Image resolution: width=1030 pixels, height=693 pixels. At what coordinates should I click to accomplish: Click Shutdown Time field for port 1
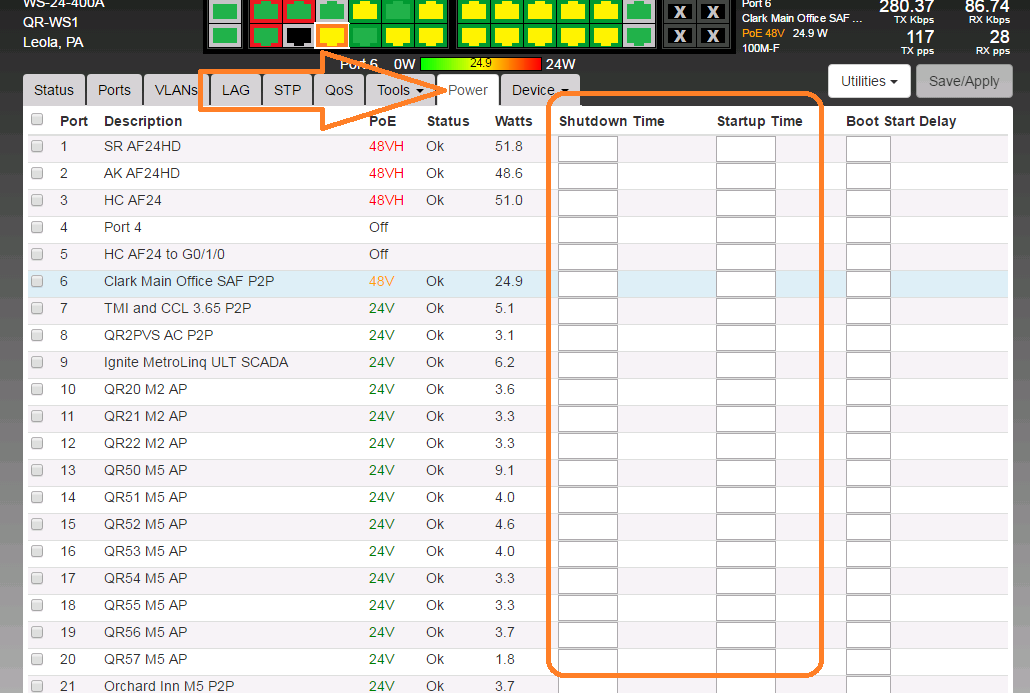(x=587, y=149)
